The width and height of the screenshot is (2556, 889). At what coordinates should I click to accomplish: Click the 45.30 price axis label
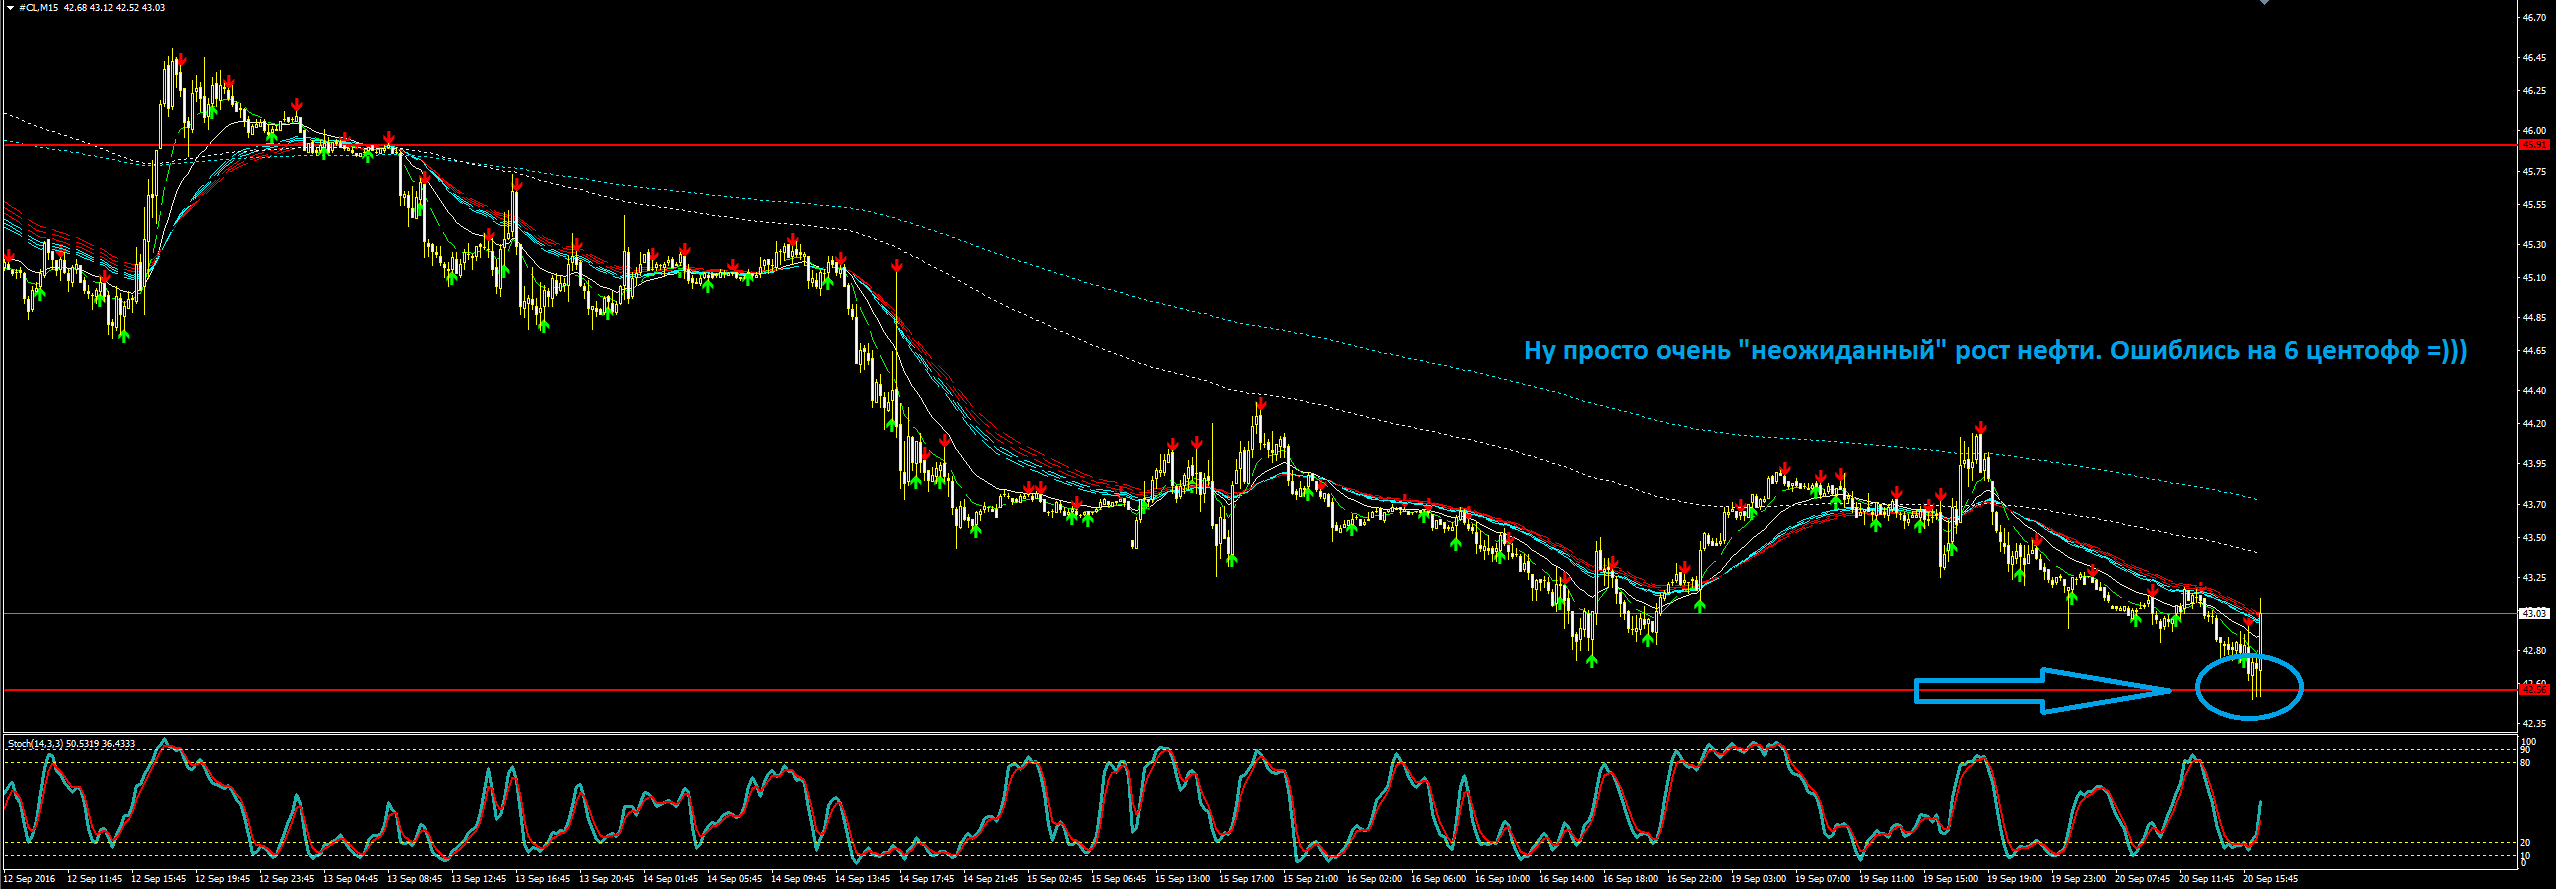[2535, 245]
